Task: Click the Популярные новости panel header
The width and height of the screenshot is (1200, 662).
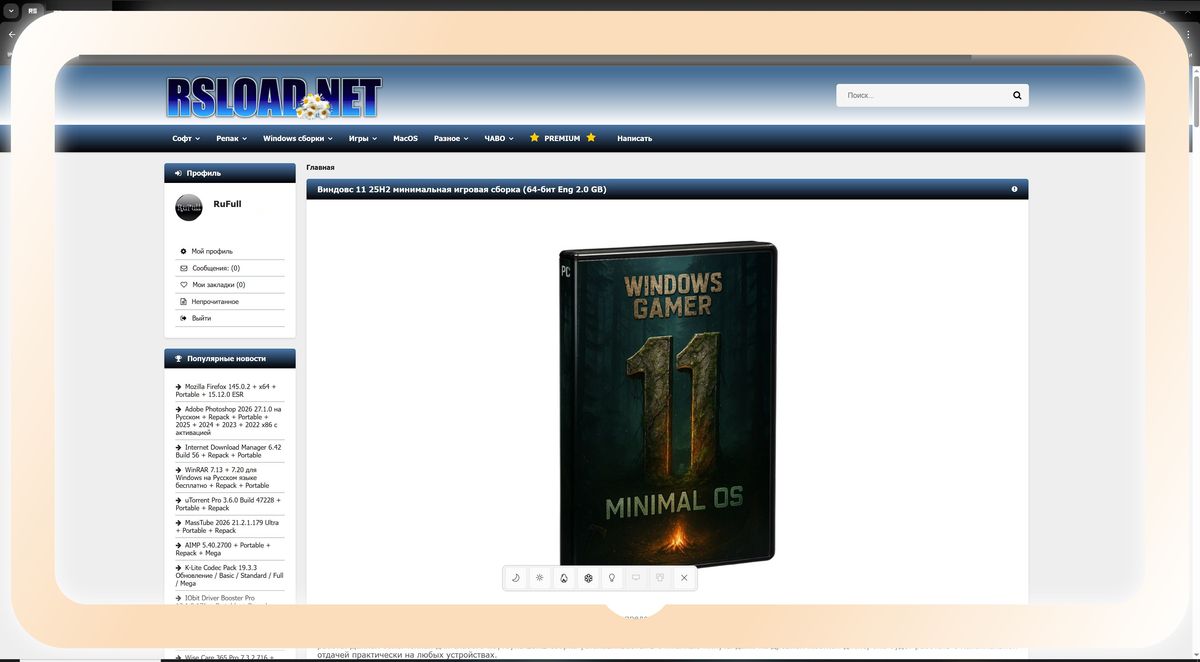Action: [x=230, y=358]
